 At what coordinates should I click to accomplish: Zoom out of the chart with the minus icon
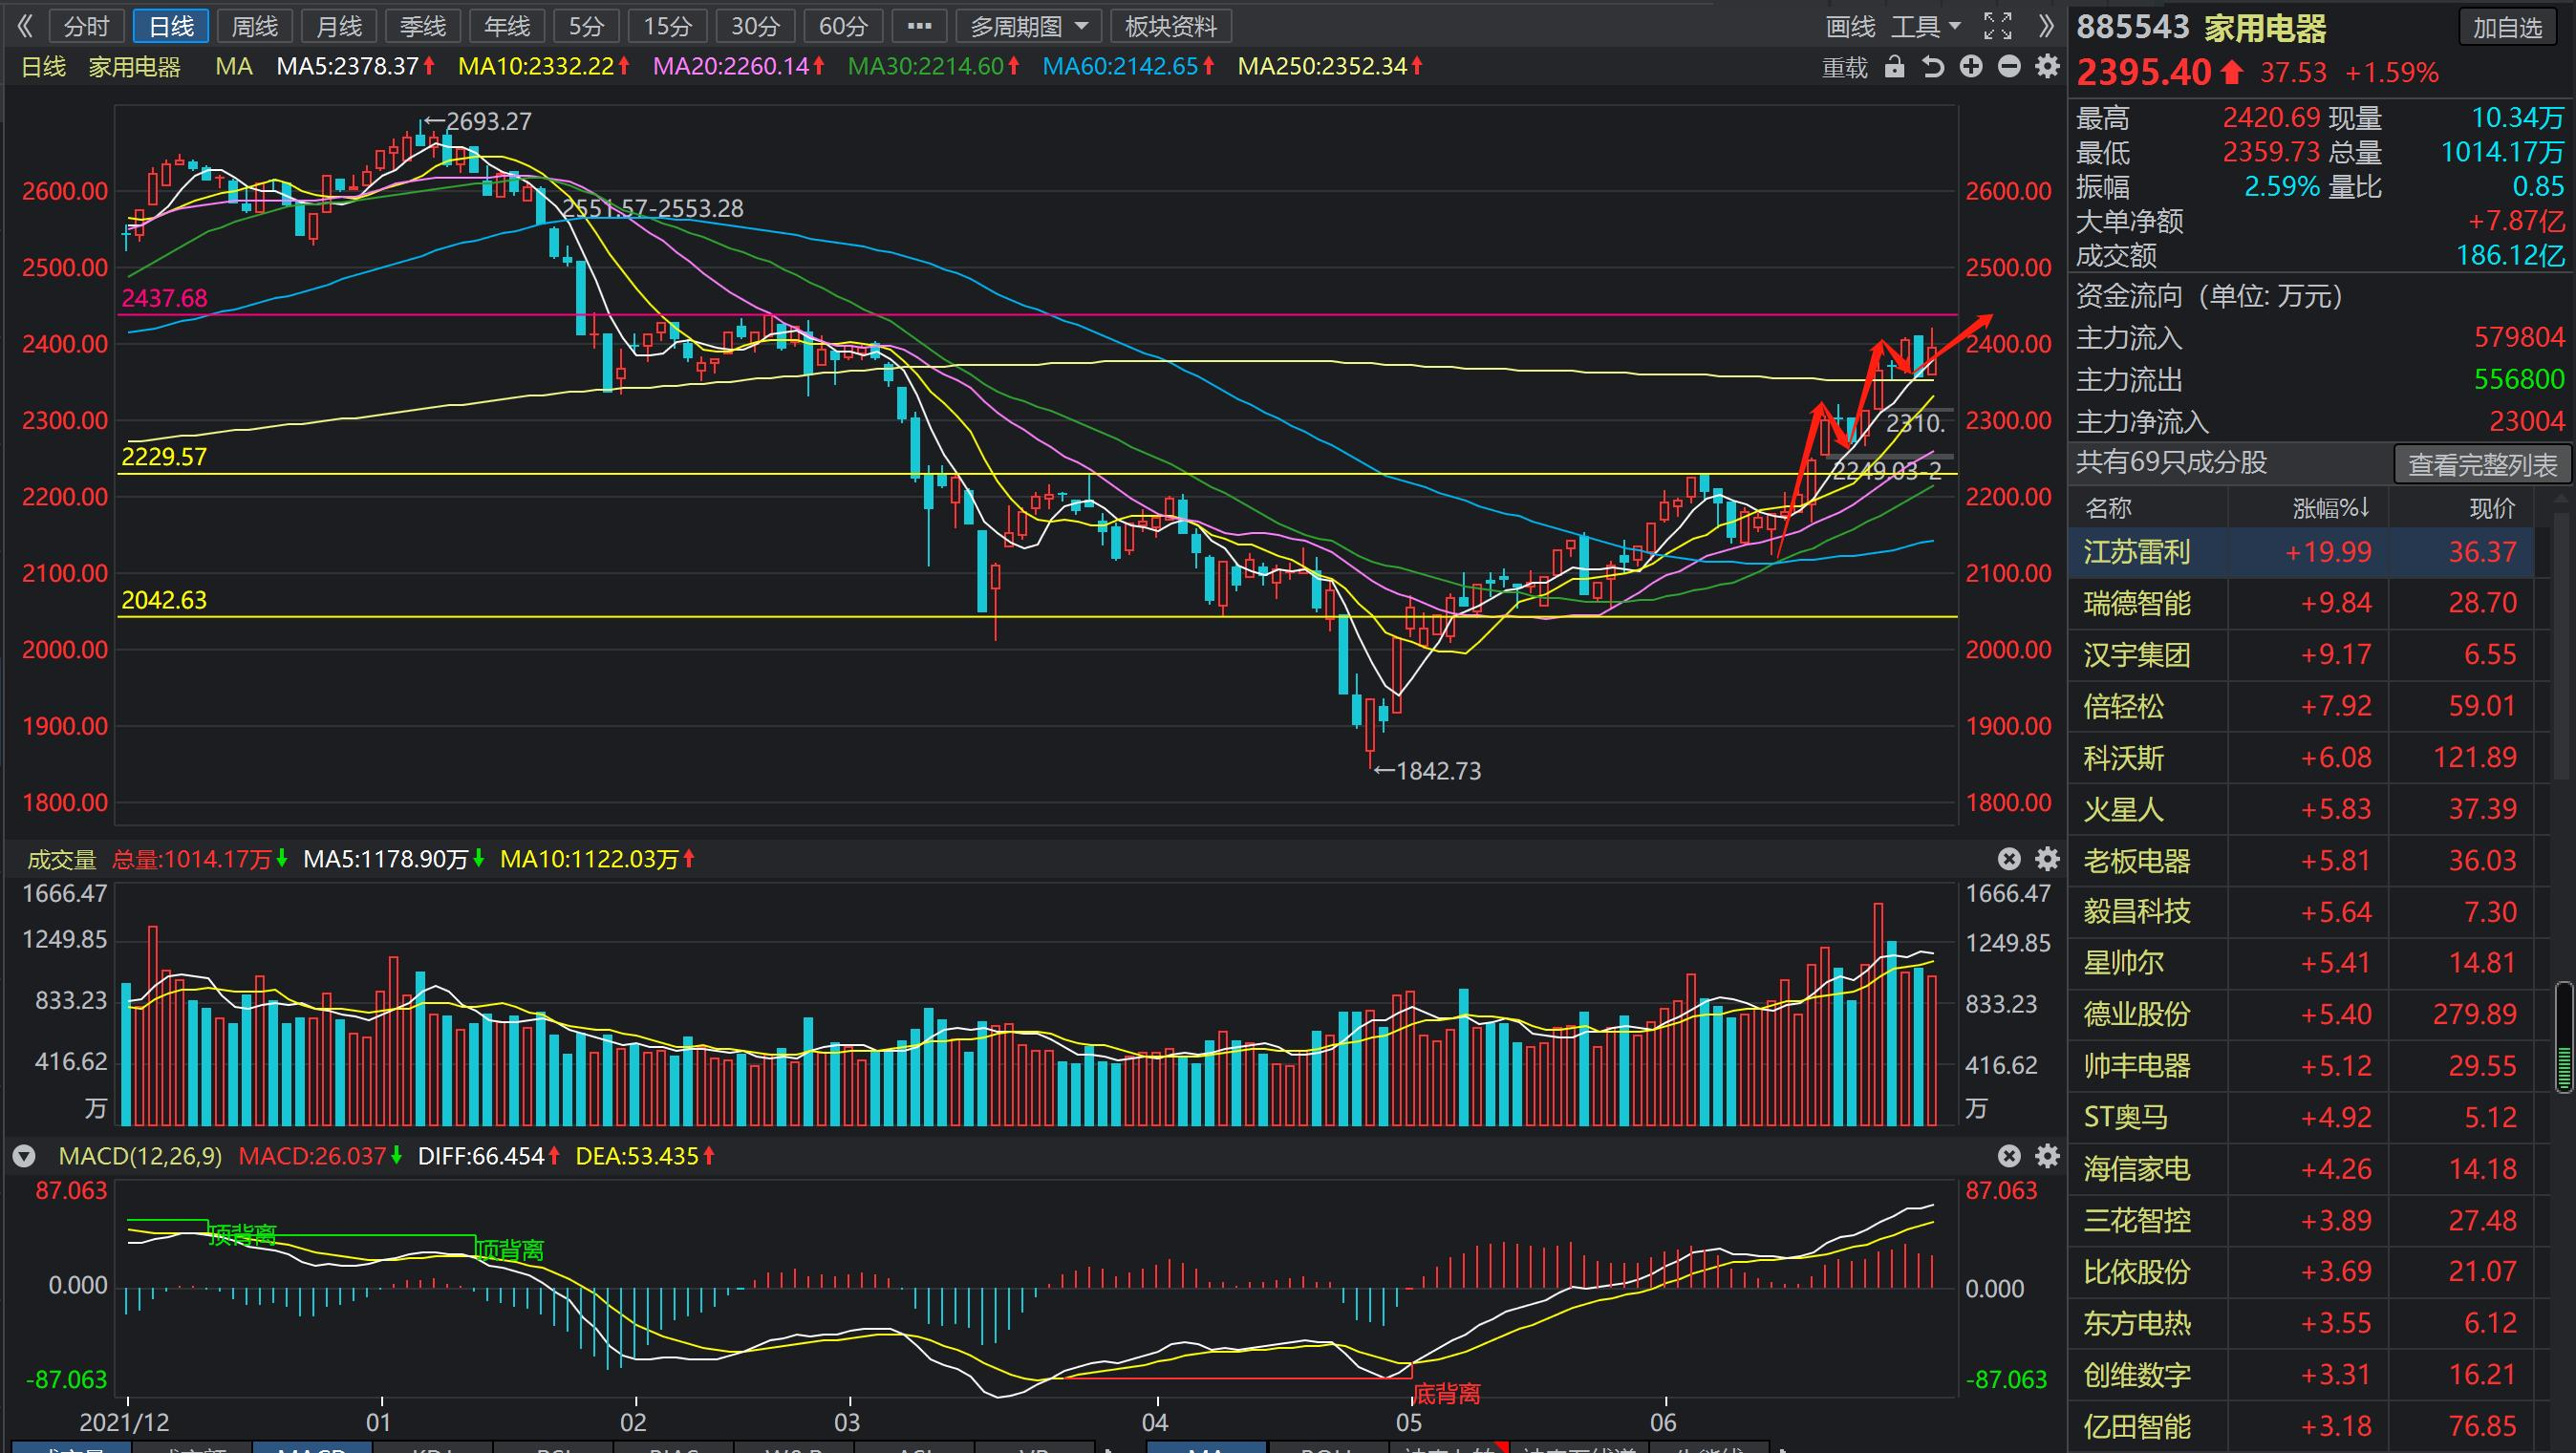click(2009, 67)
